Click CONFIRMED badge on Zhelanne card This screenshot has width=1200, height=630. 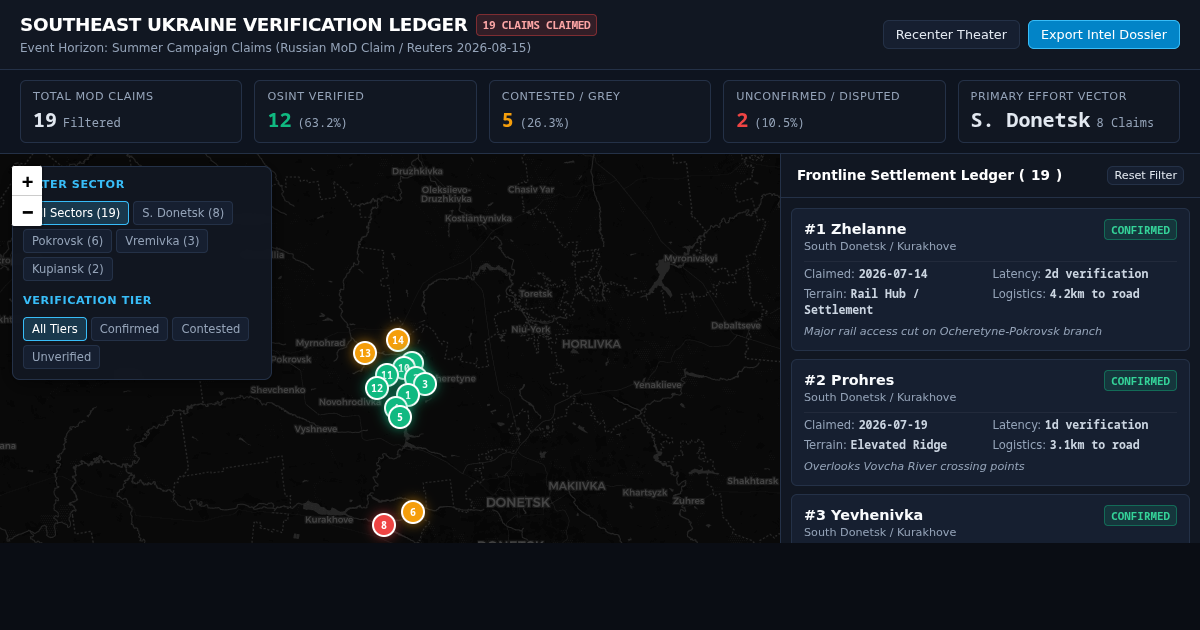[1140, 230]
